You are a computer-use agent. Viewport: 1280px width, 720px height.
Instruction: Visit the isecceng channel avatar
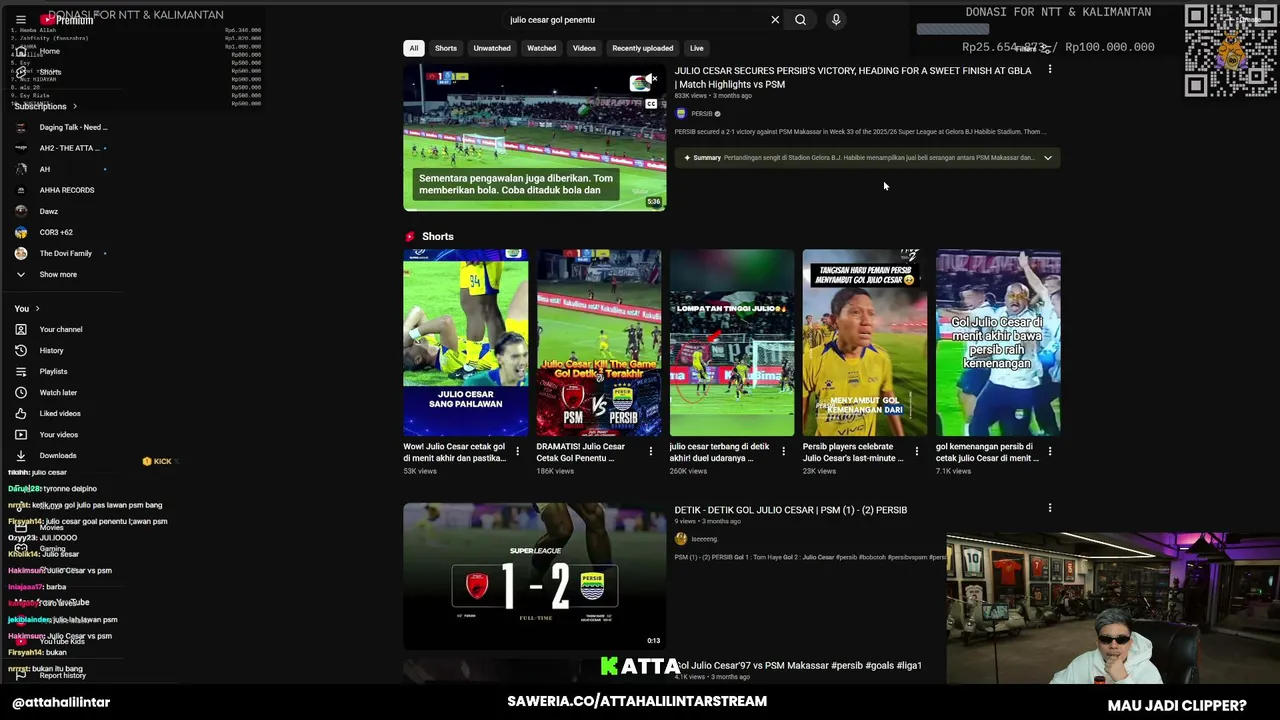tap(681, 539)
